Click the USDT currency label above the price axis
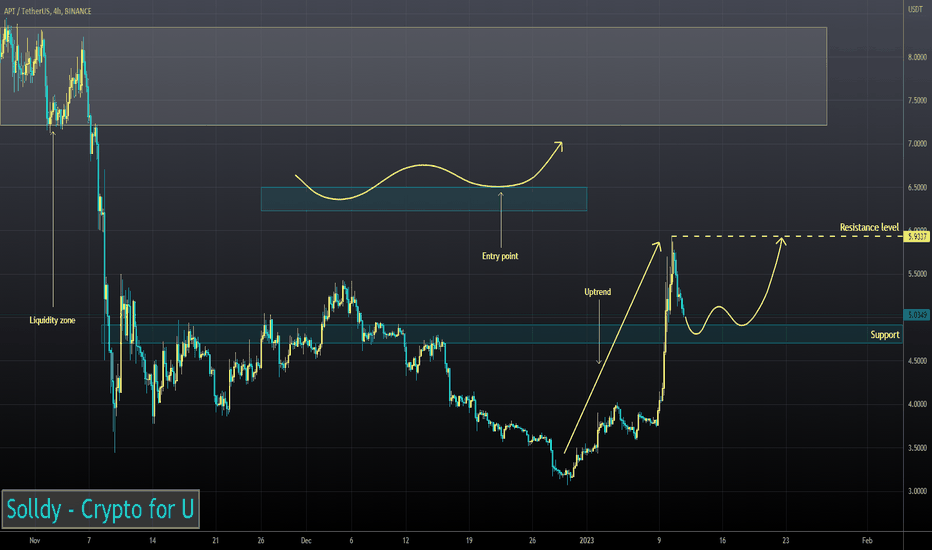Image resolution: width=932 pixels, height=550 pixels. (915, 9)
